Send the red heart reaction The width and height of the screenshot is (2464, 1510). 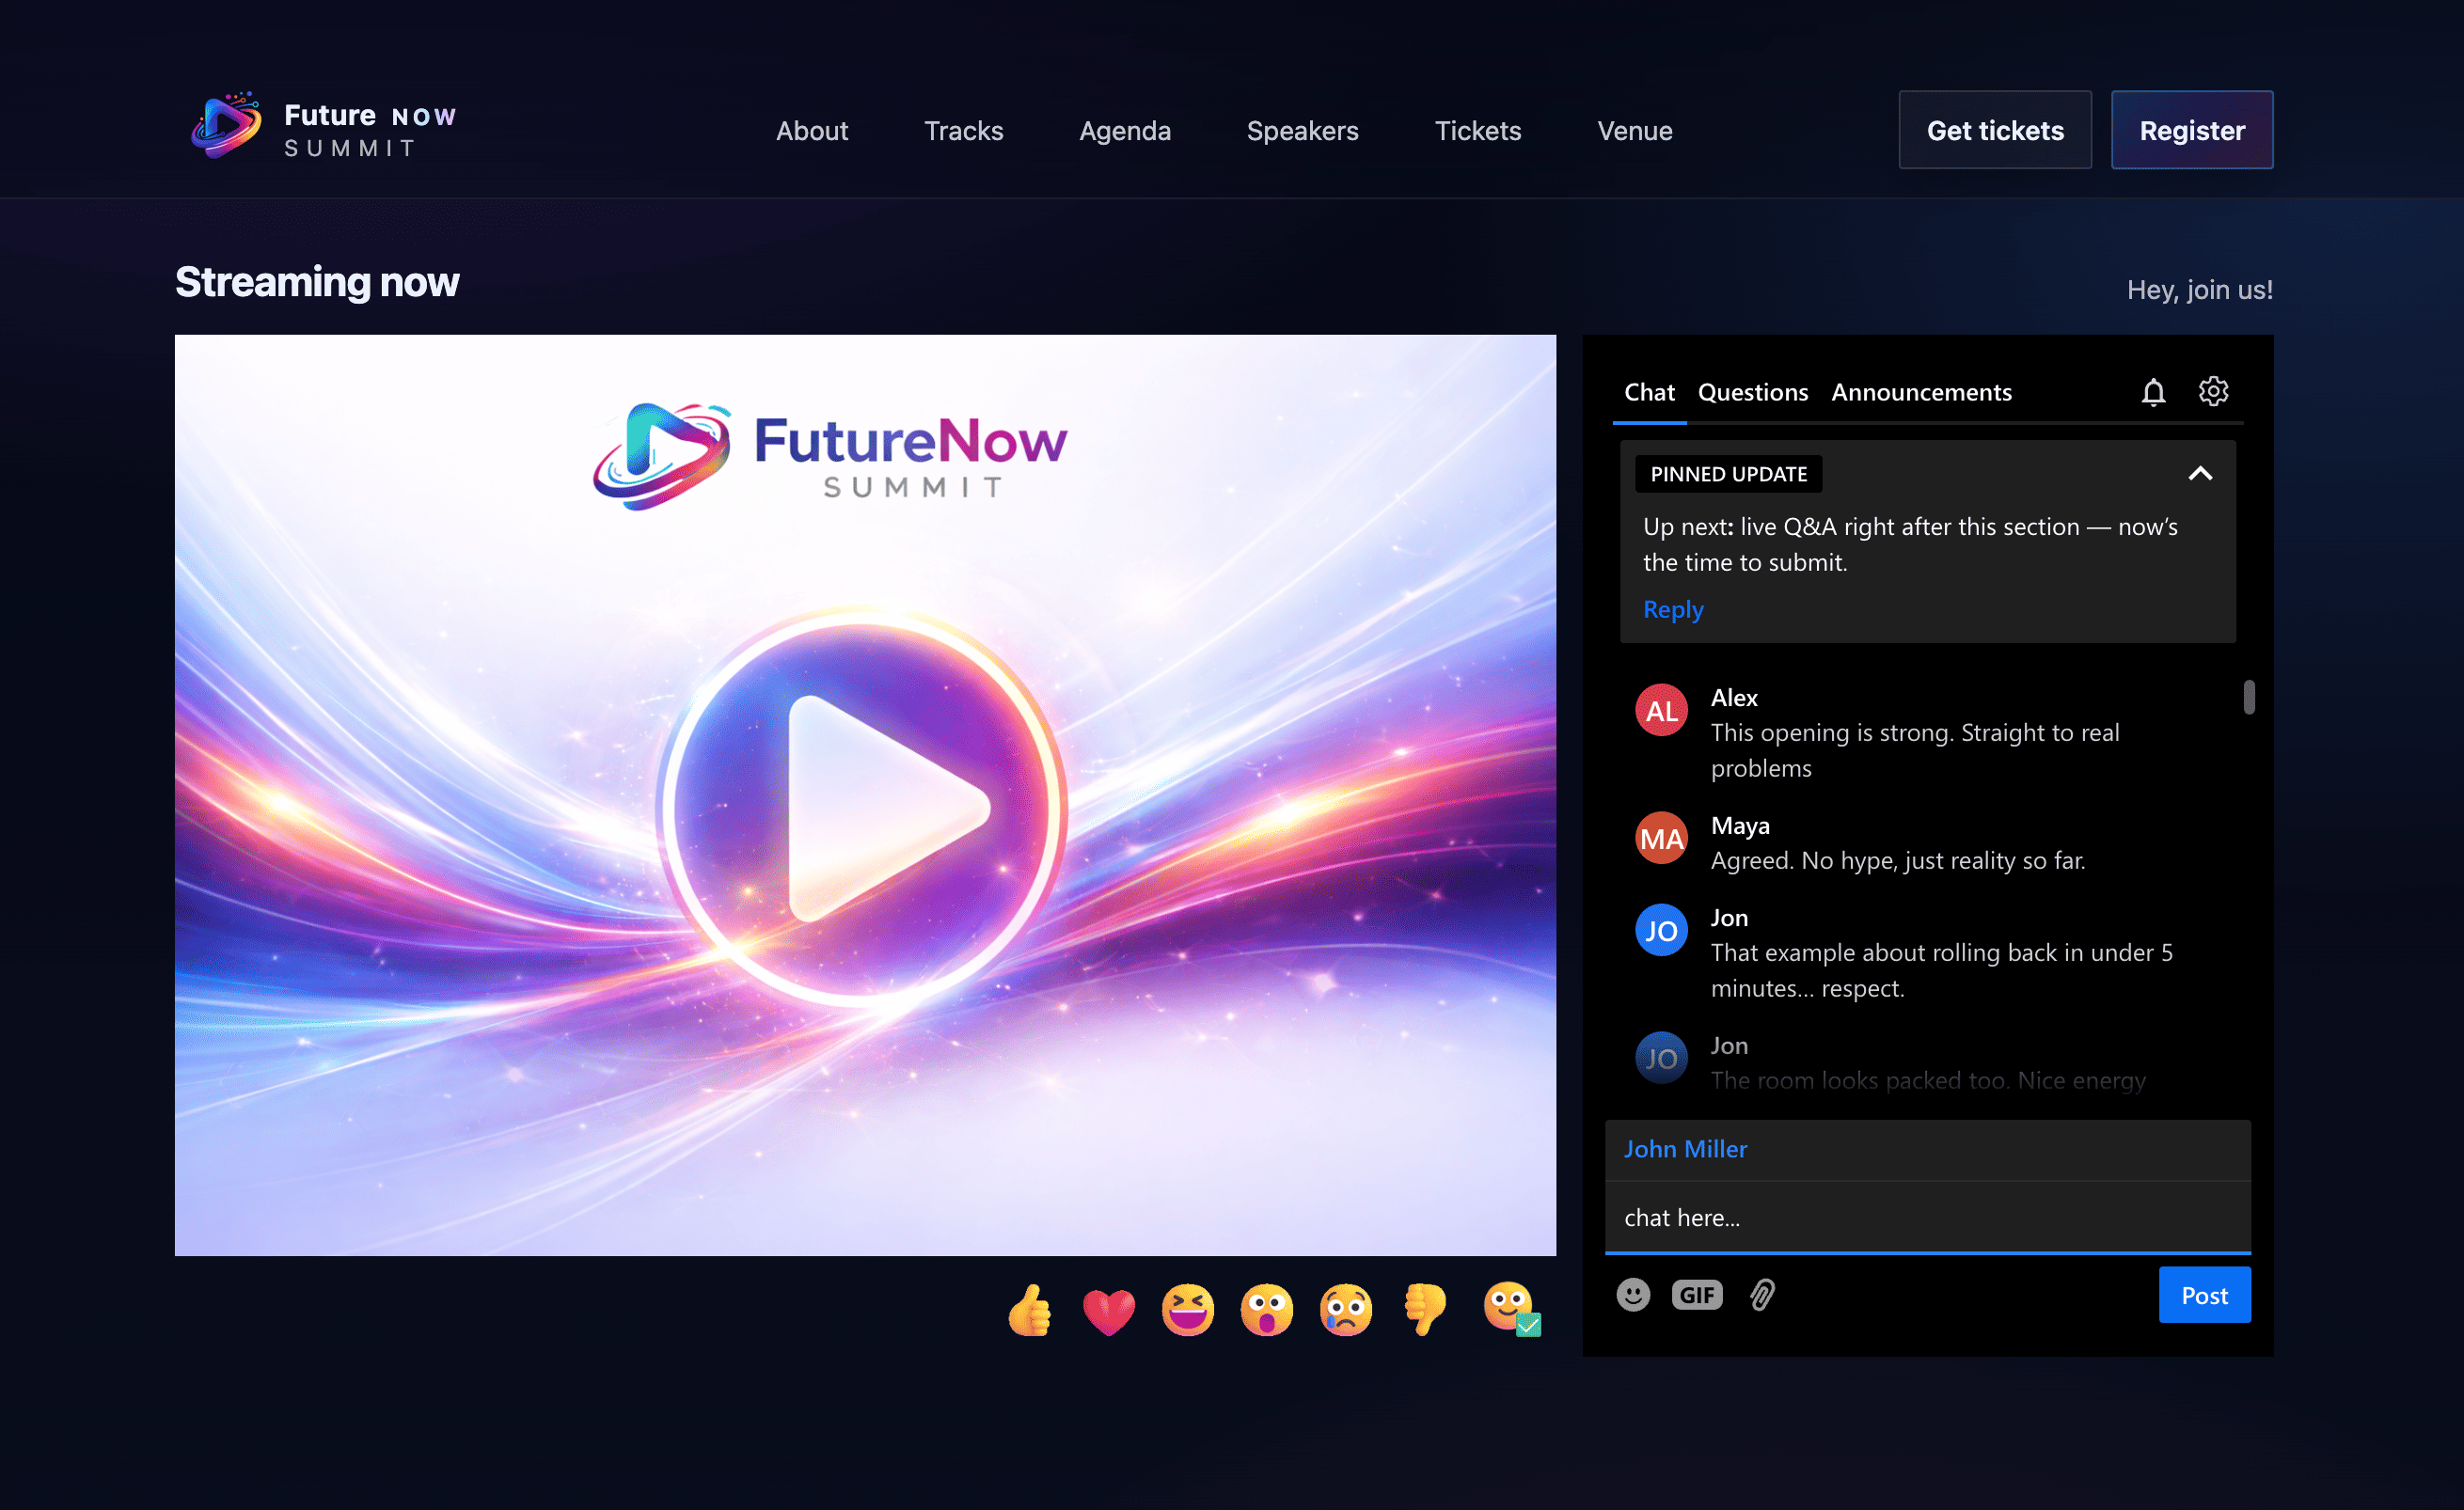click(x=1108, y=1310)
